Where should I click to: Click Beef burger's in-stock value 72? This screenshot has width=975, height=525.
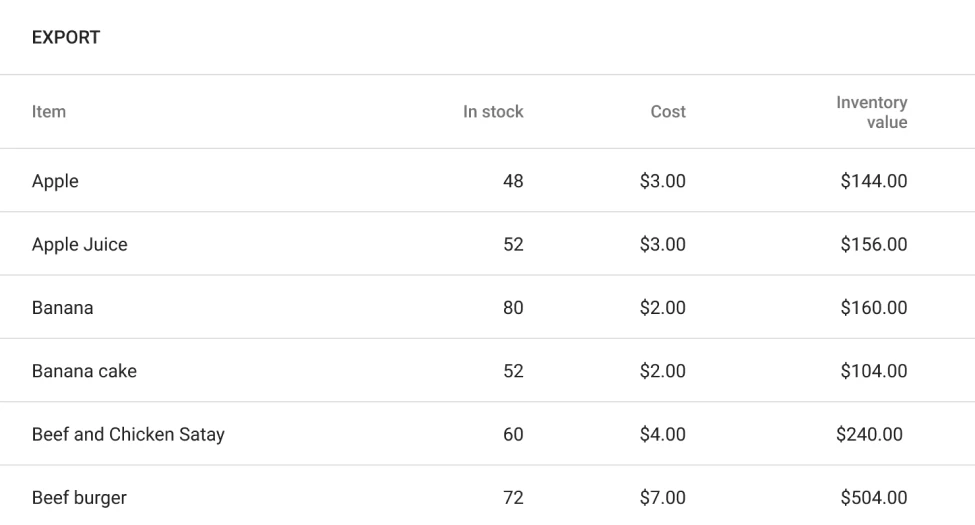(x=512, y=498)
